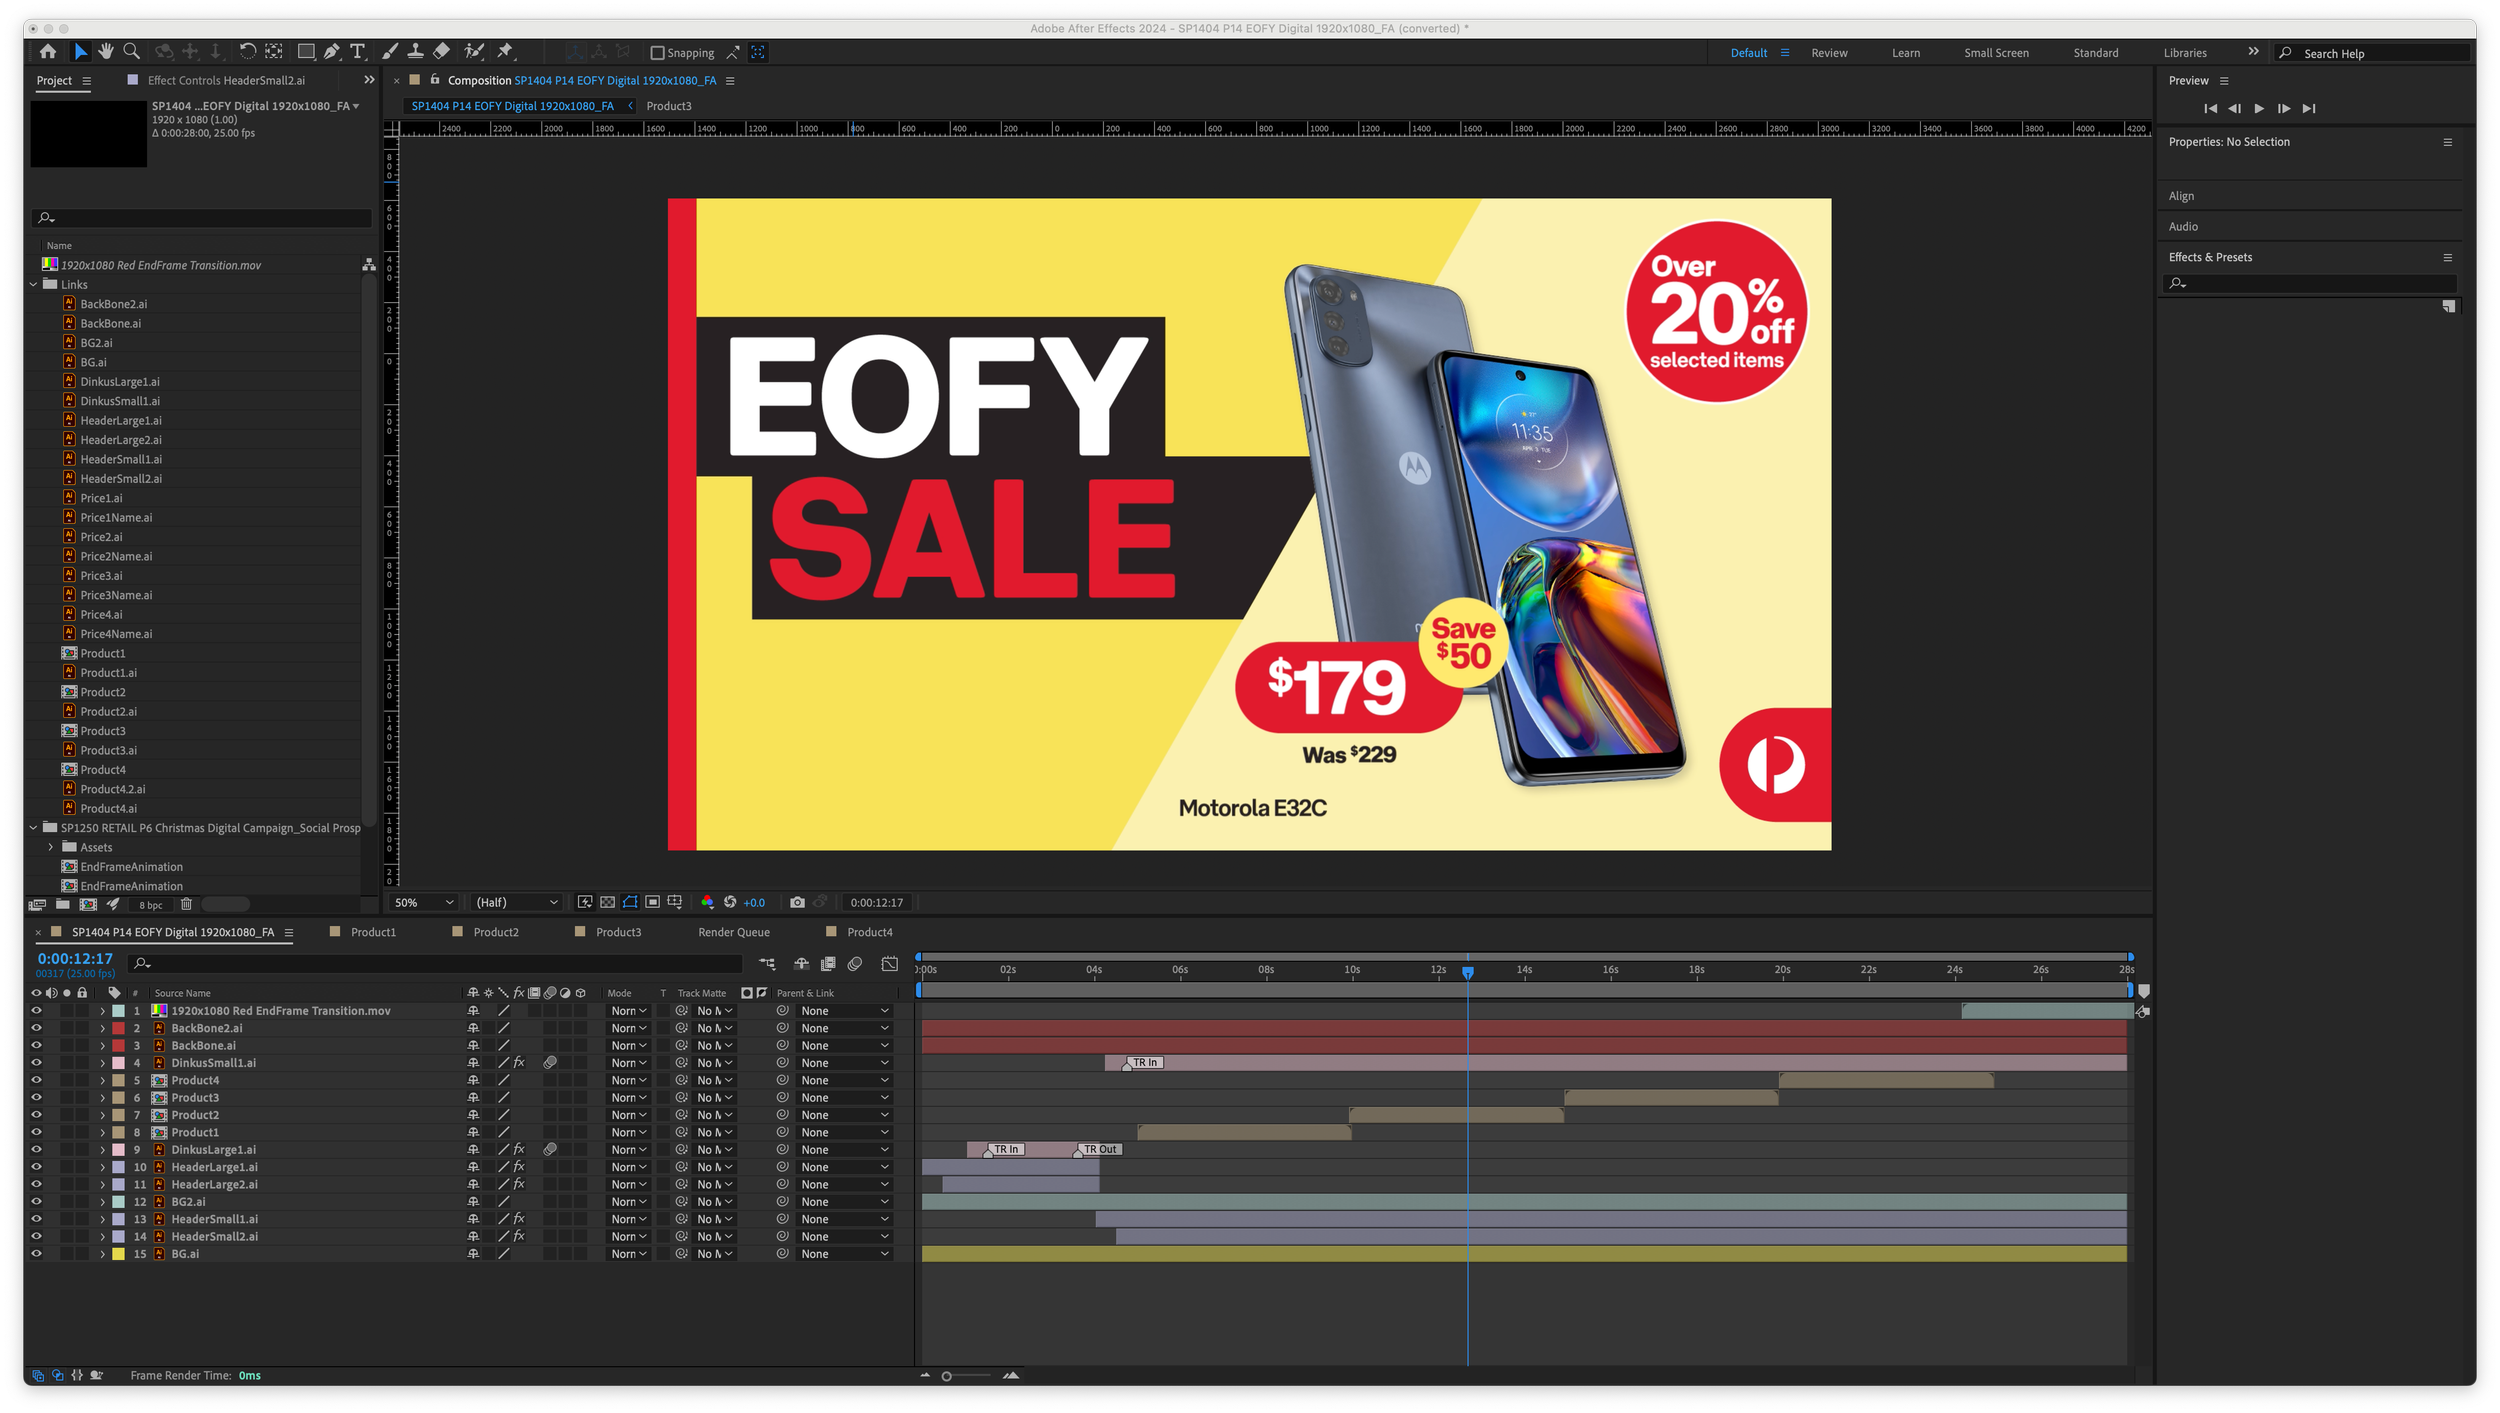The height and width of the screenshot is (1413, 2500).
Task: Select the Brush tool
Action: click(390, 52)
